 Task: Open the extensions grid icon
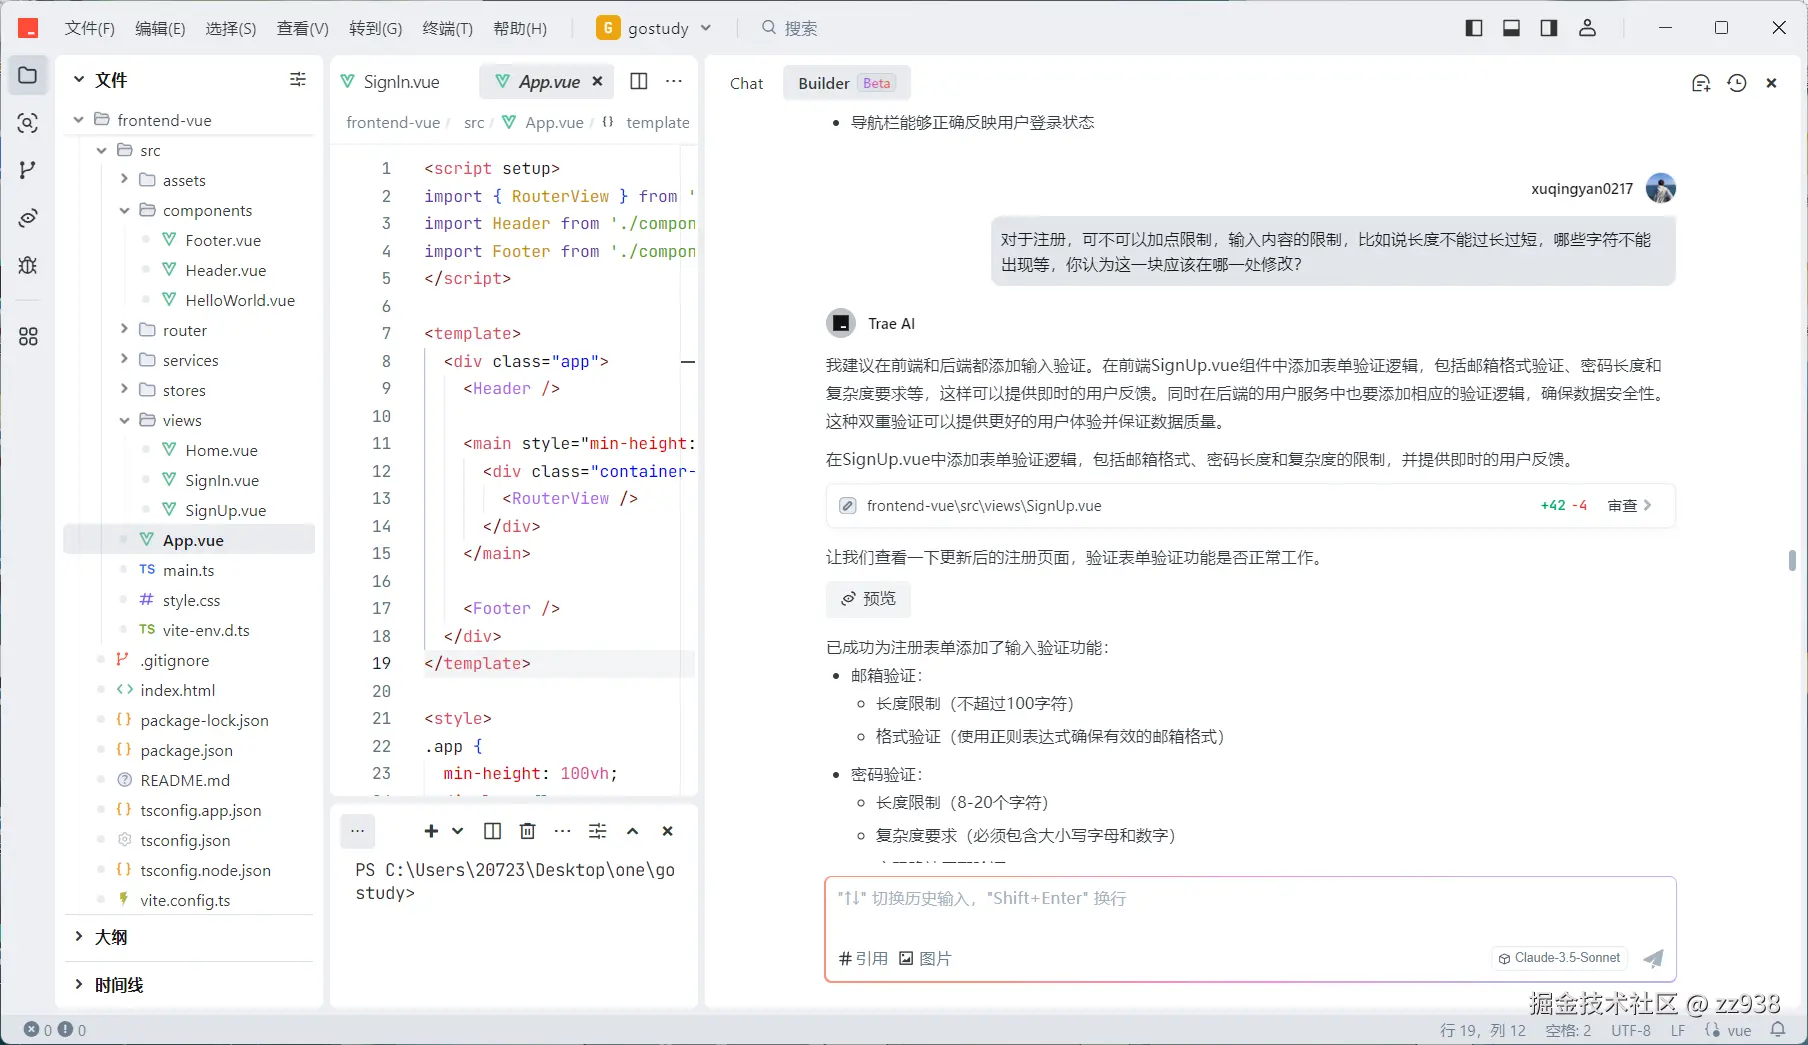[28, 337]
